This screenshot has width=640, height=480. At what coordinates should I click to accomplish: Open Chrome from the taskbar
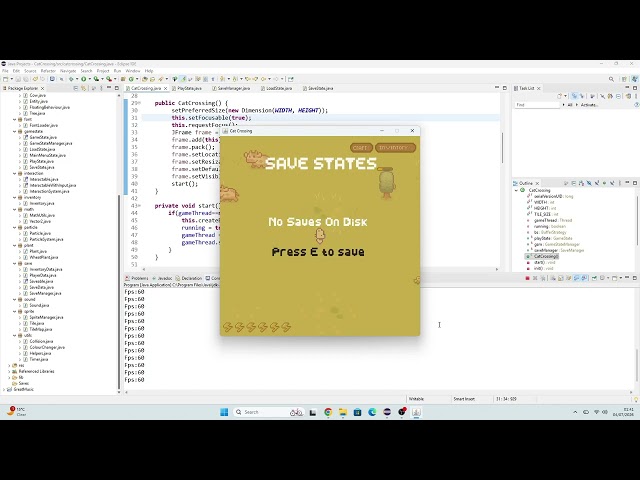(x=328, y=412)
